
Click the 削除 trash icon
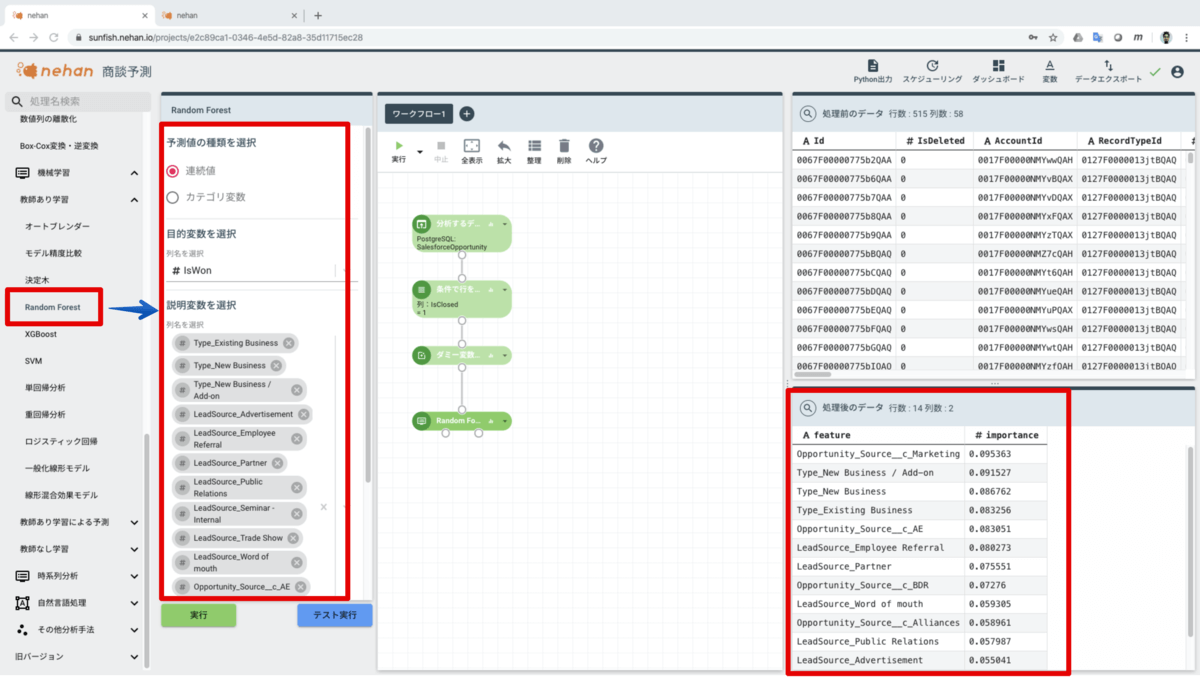pyautogui.click(x=564, y=145)
